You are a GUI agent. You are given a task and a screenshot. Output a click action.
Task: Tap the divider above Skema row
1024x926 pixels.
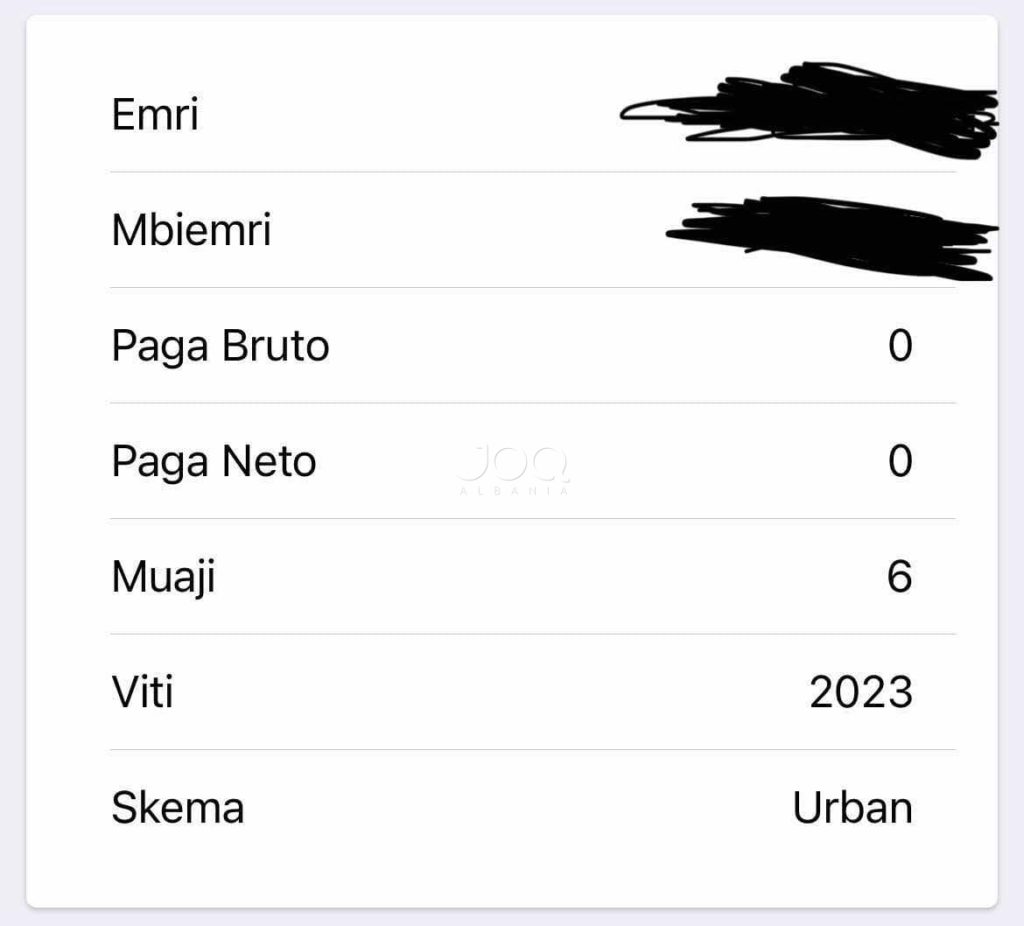533,750
